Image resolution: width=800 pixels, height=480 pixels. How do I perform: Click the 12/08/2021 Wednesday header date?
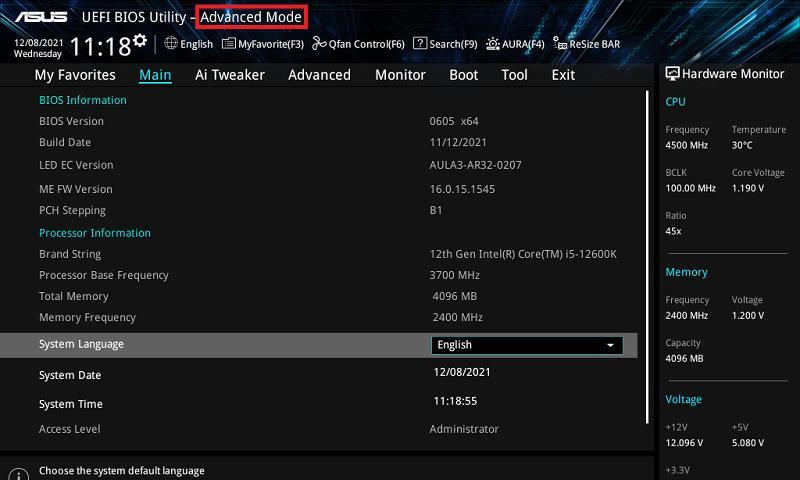click(x=38, y=48)
